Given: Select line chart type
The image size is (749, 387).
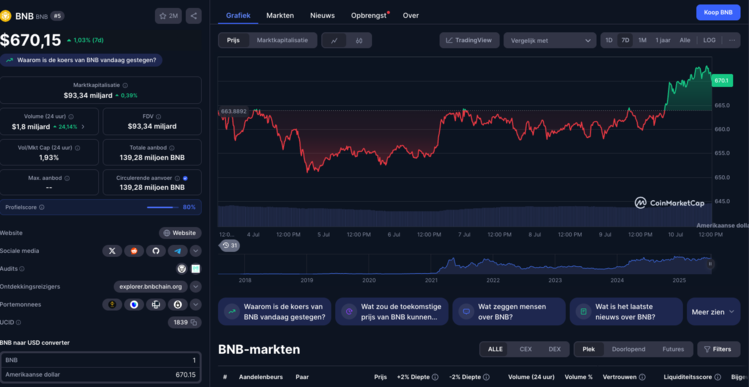Looking at the screenshot, I should 335,41.
